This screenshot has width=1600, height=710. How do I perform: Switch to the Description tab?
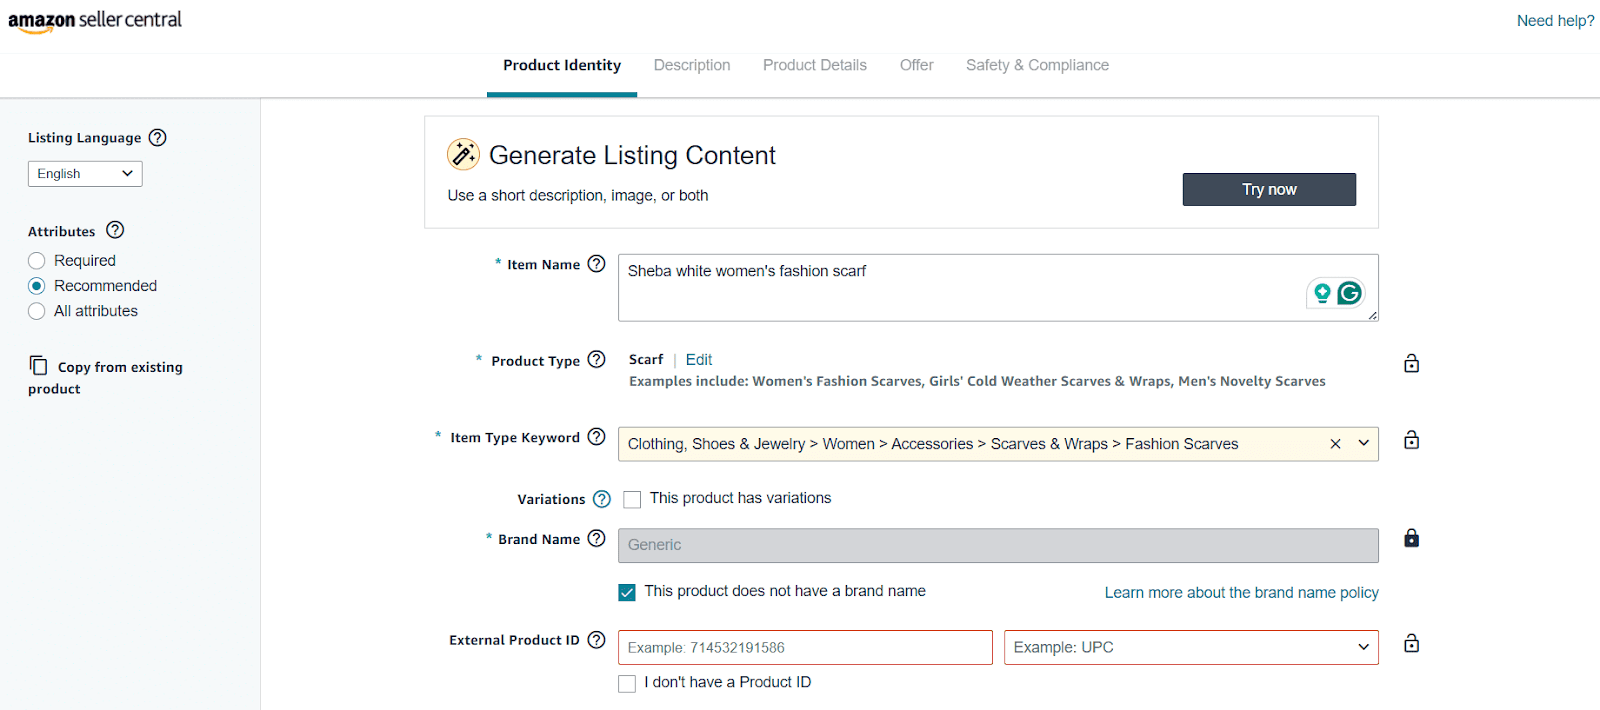(x=691, y=64)
